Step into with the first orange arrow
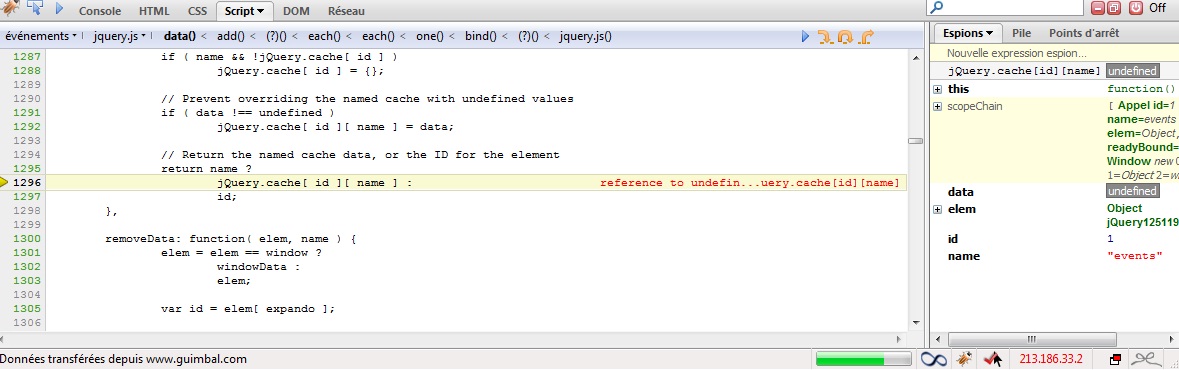 click(x=826, y=36)
